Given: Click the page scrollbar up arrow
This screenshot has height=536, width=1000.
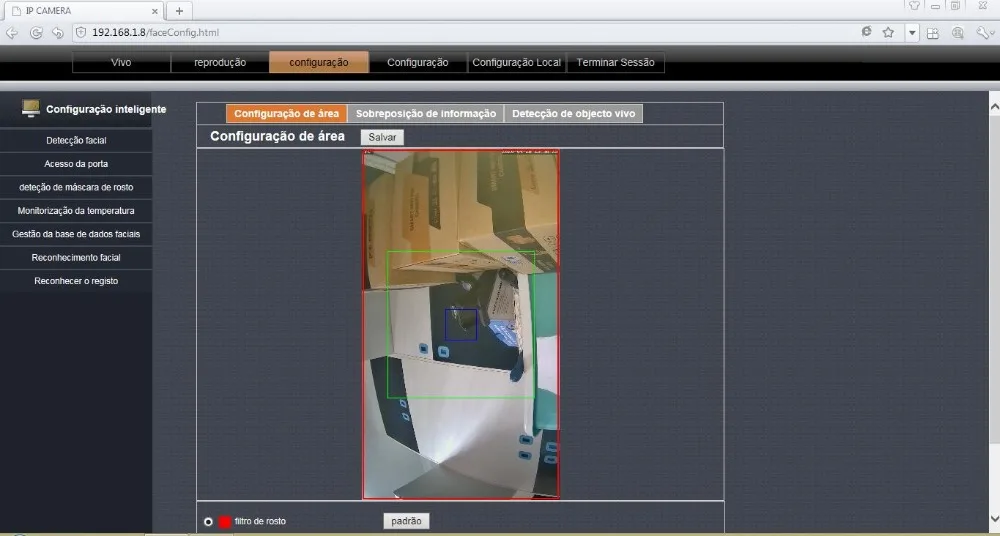Looking at the screenshot, I should [x=994, y=108].
